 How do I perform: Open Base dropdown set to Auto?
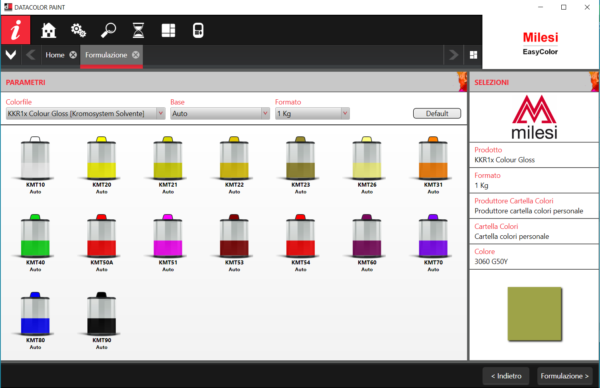(x=220, y=114)
